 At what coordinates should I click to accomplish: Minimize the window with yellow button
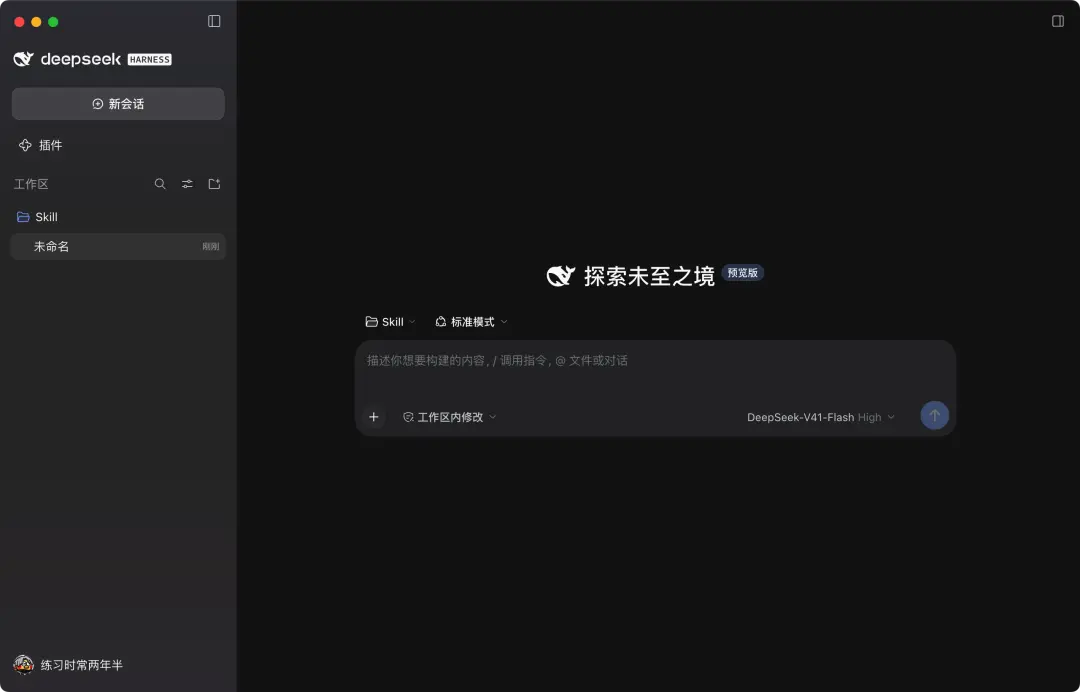click(37, 22)
